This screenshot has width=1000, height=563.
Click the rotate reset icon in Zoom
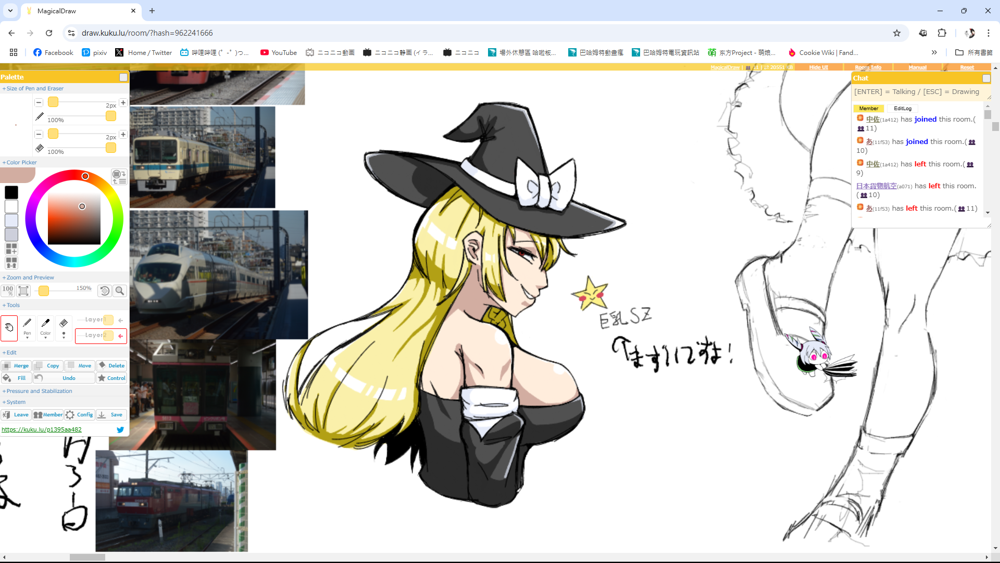105,291
